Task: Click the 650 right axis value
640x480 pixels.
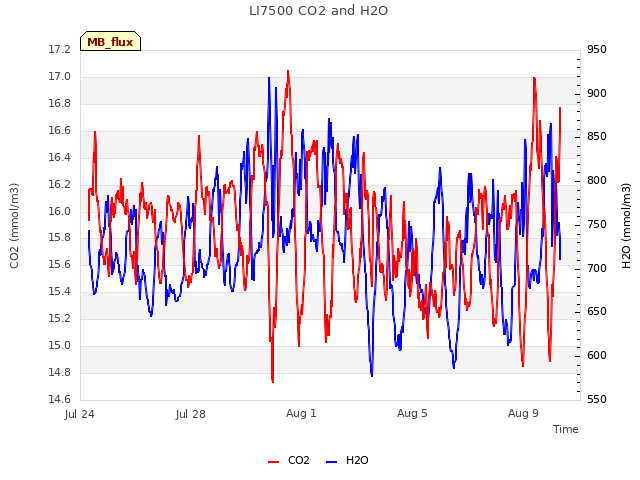Action: tap(597, 312)
